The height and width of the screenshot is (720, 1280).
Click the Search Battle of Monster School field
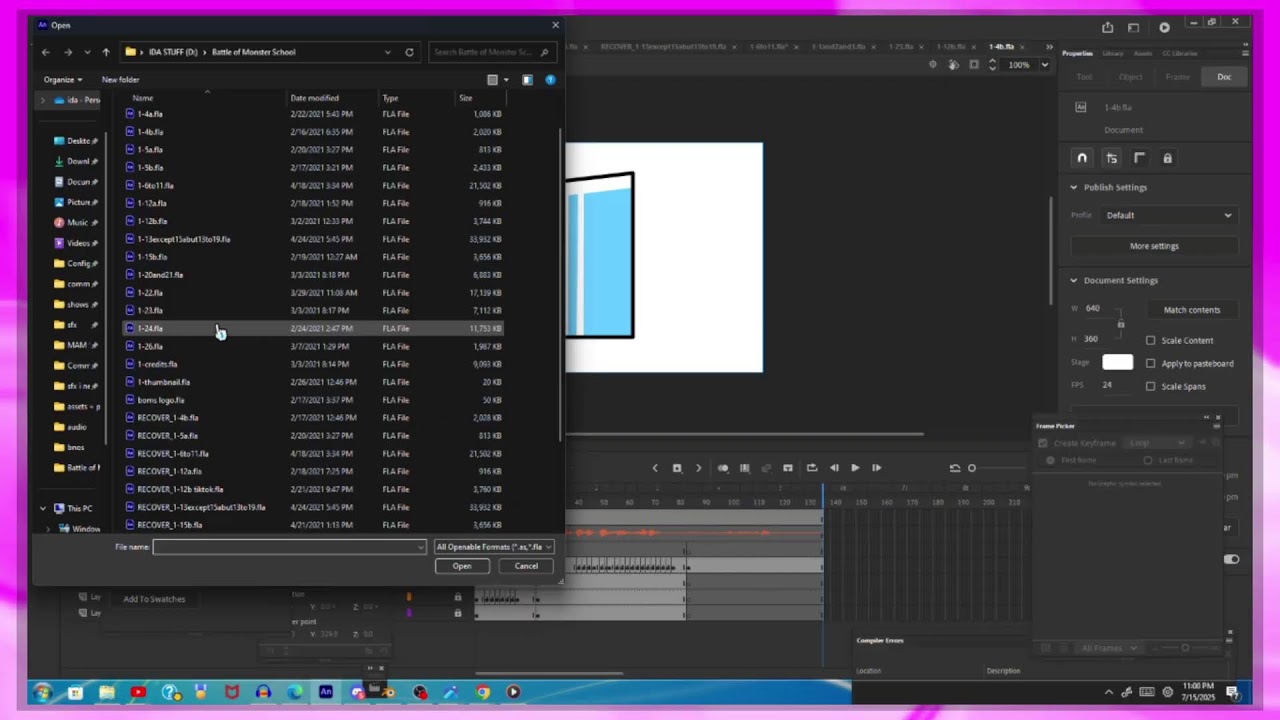tap(490, 52)
